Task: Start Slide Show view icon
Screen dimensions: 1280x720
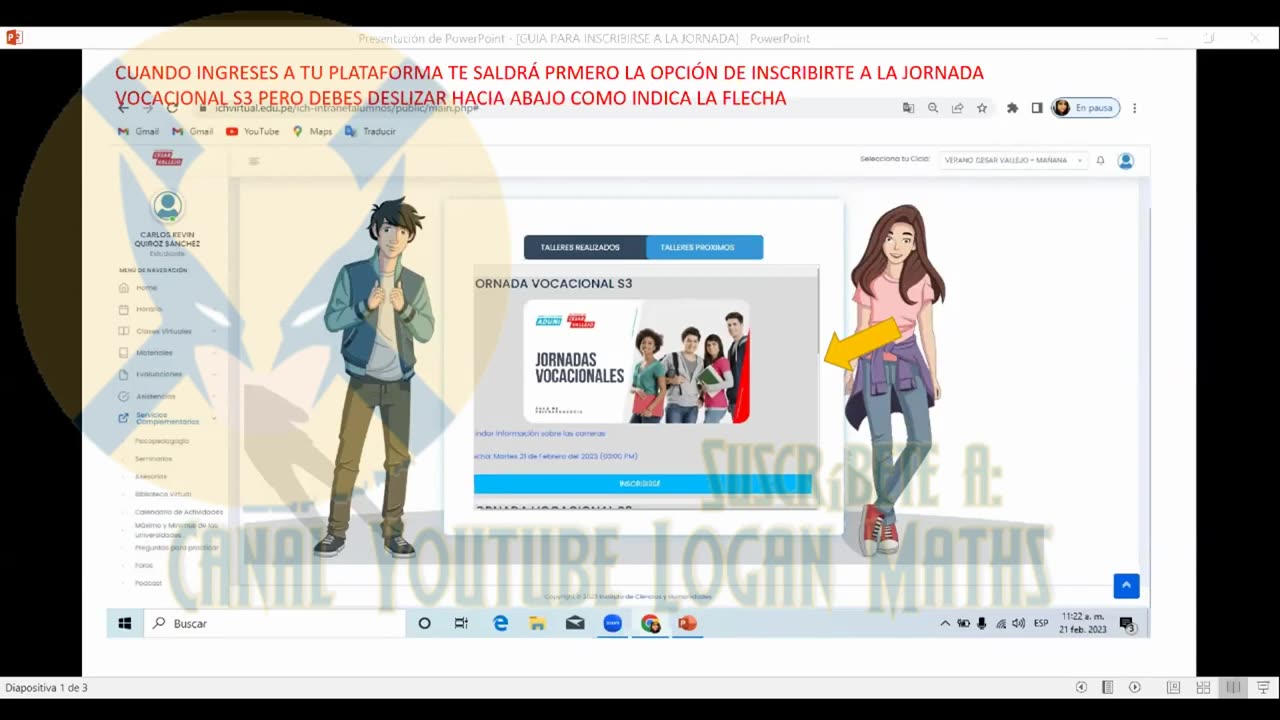Action: pos(1263,687)
